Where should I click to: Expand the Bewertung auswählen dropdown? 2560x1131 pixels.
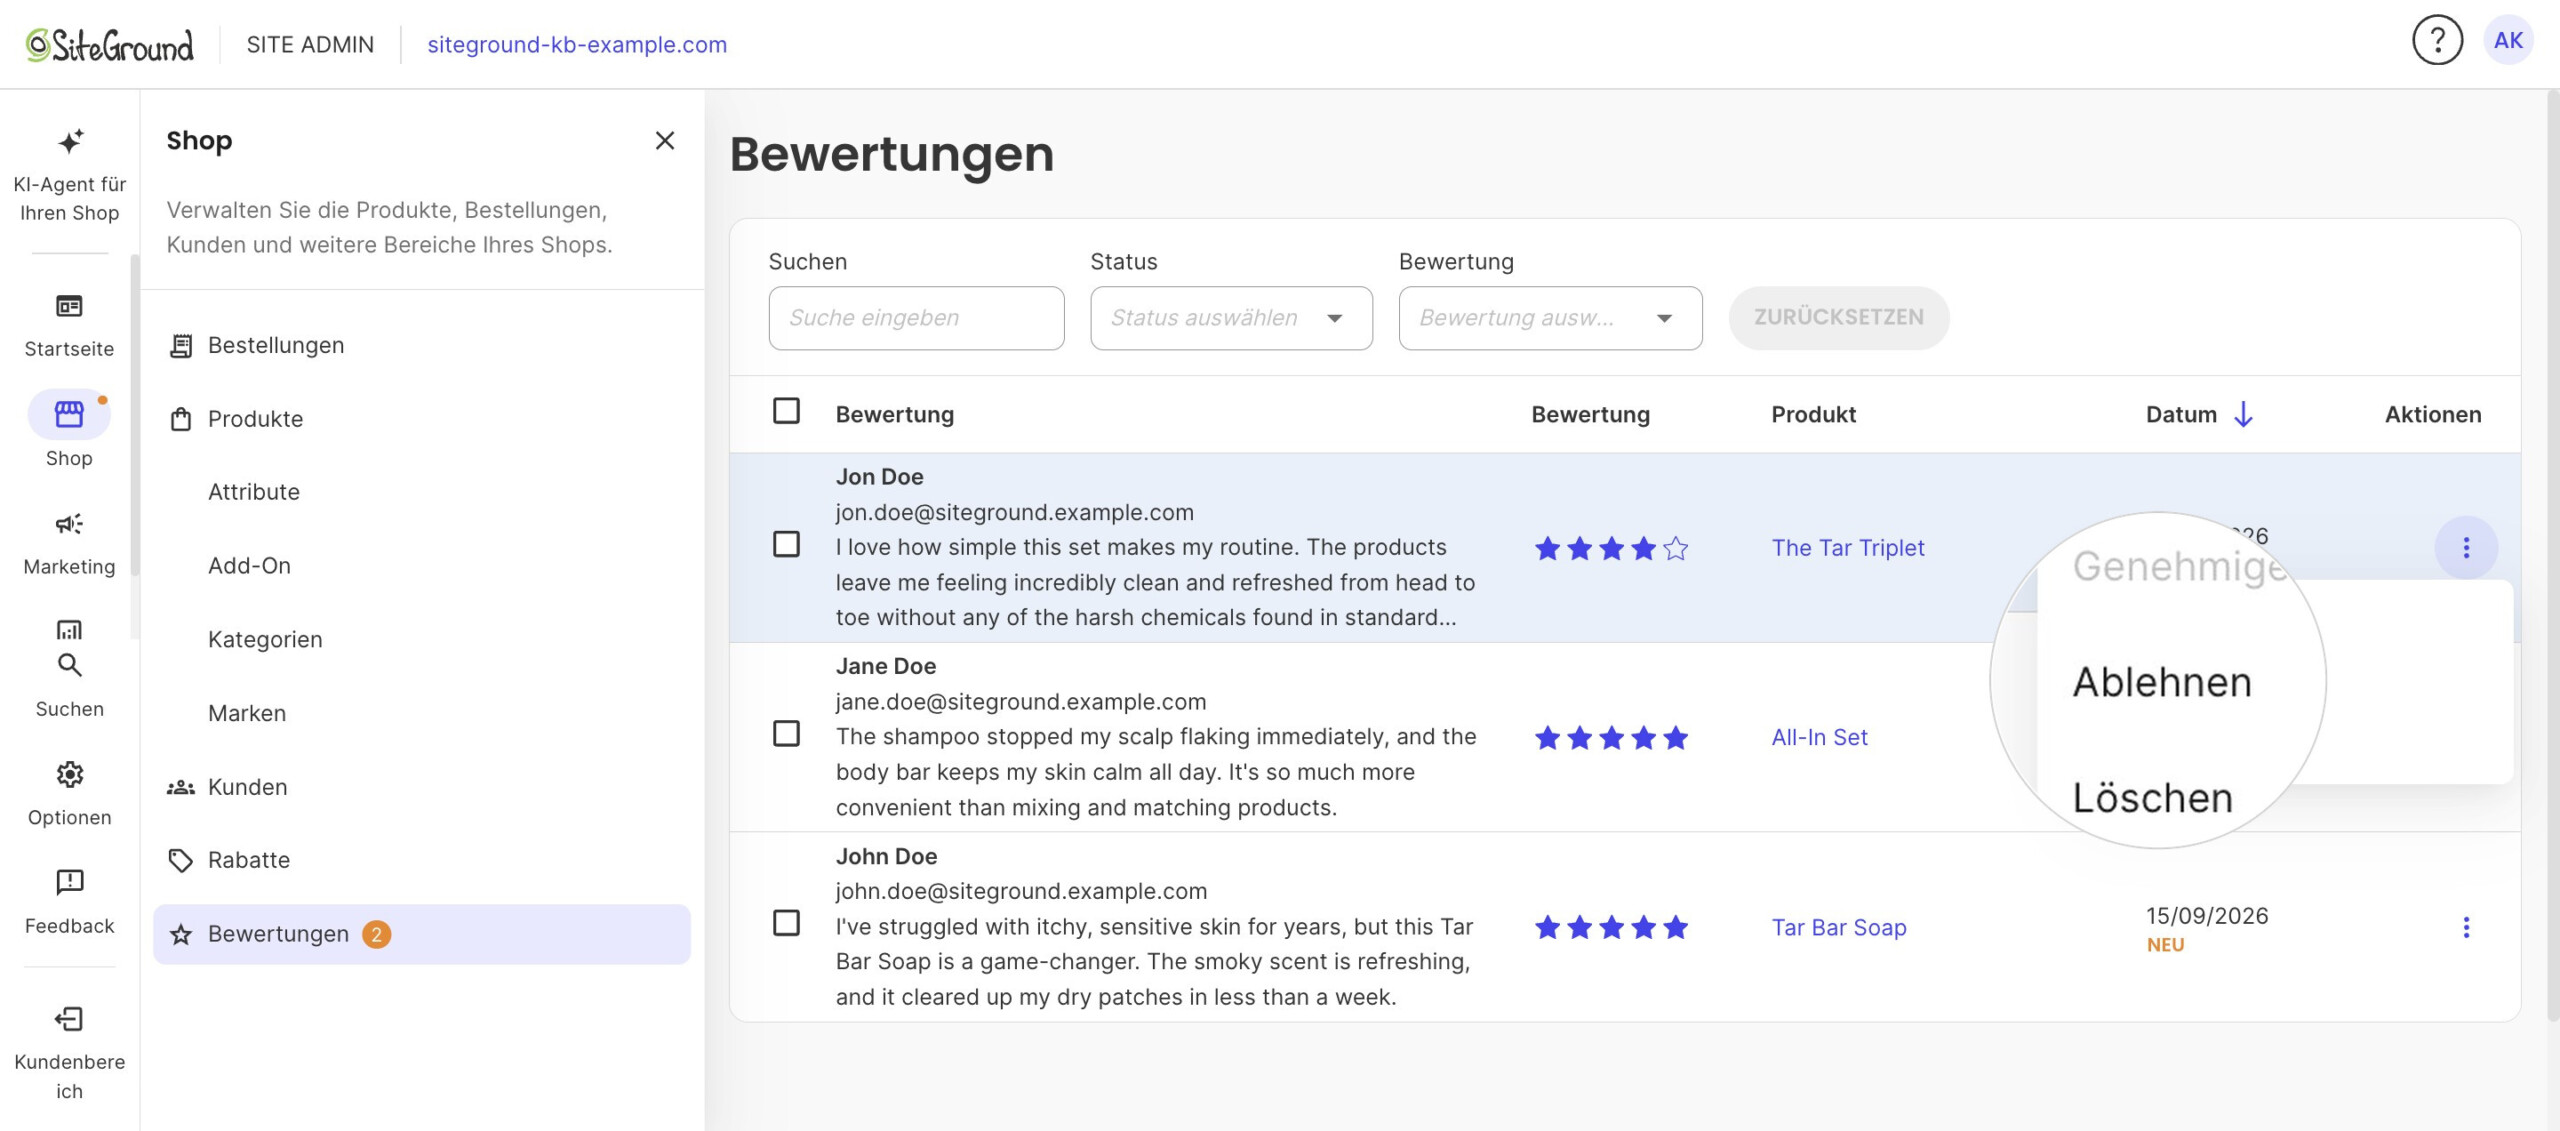(x=1550, y=318)
